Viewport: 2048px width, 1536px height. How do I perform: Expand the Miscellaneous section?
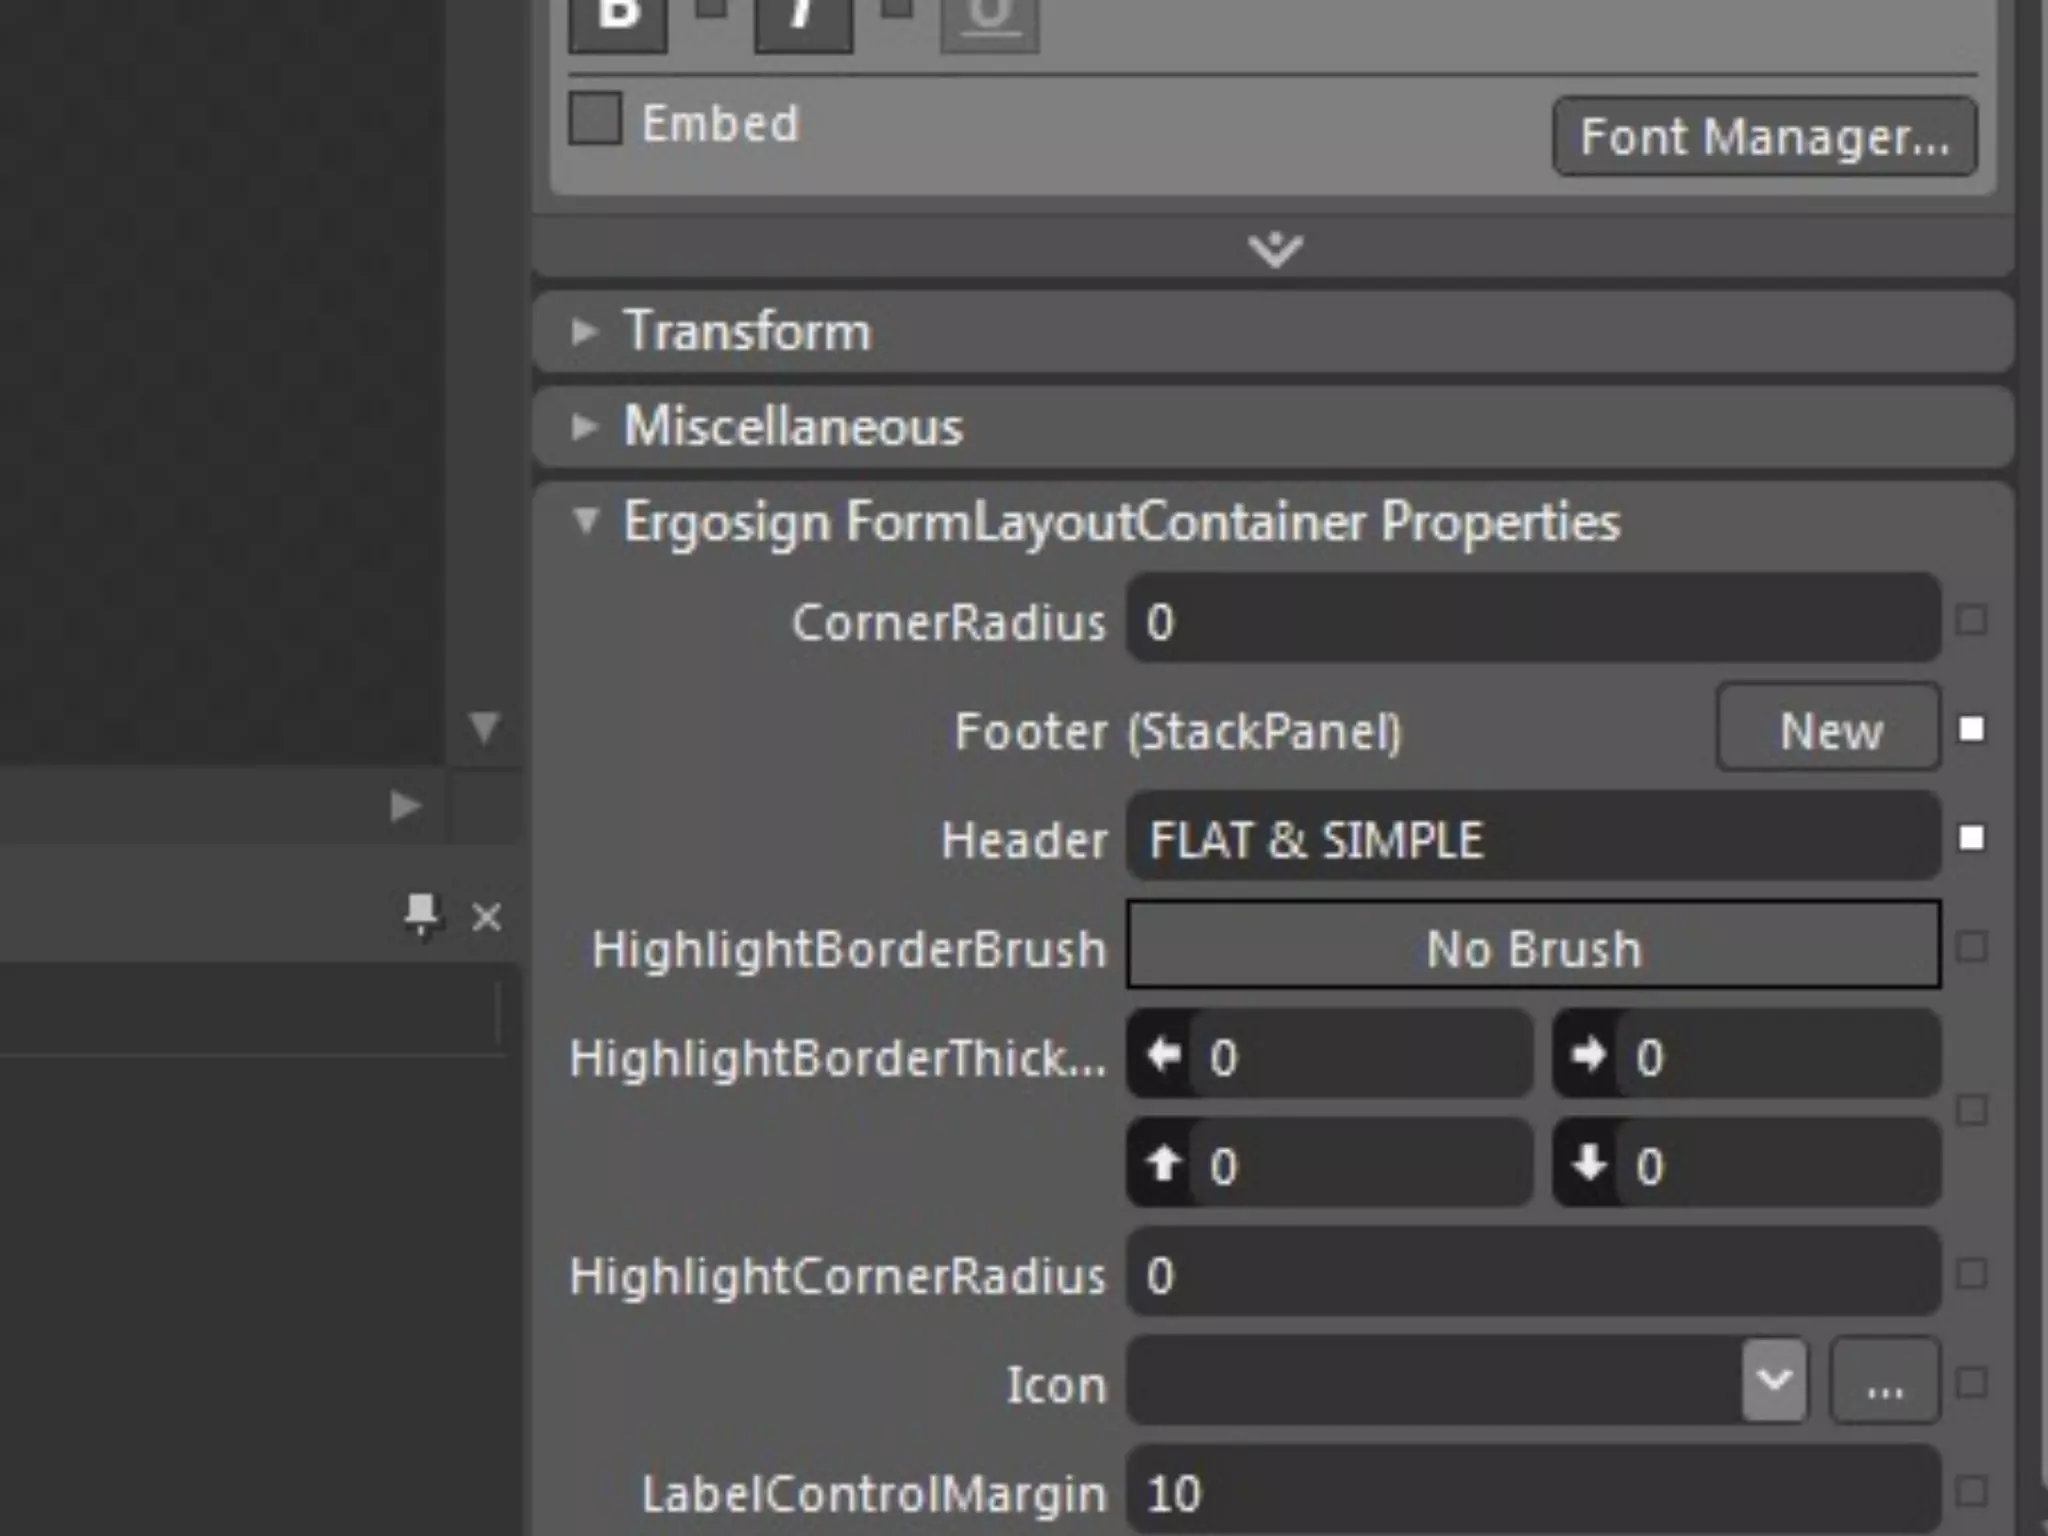(x=585, y=427)
